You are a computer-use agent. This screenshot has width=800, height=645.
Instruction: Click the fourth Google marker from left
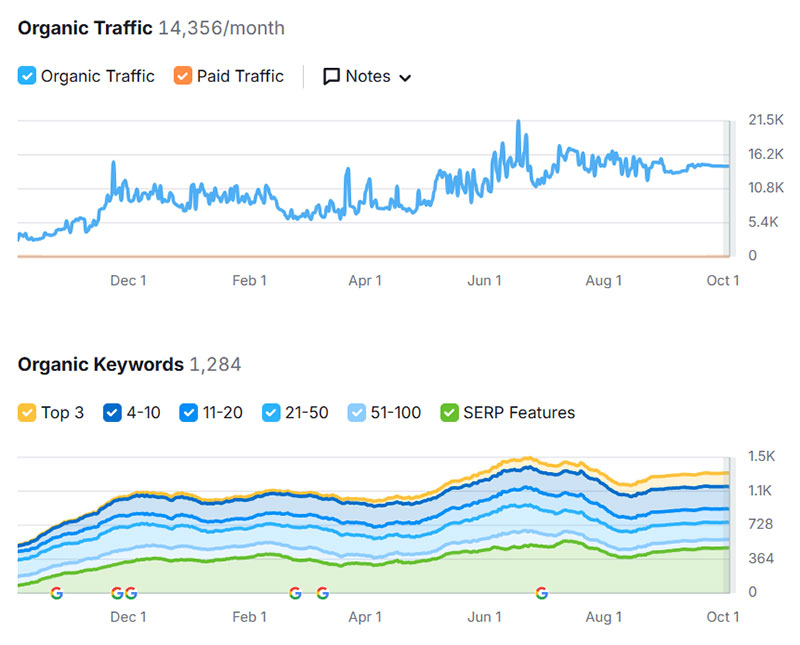[295, 593]
